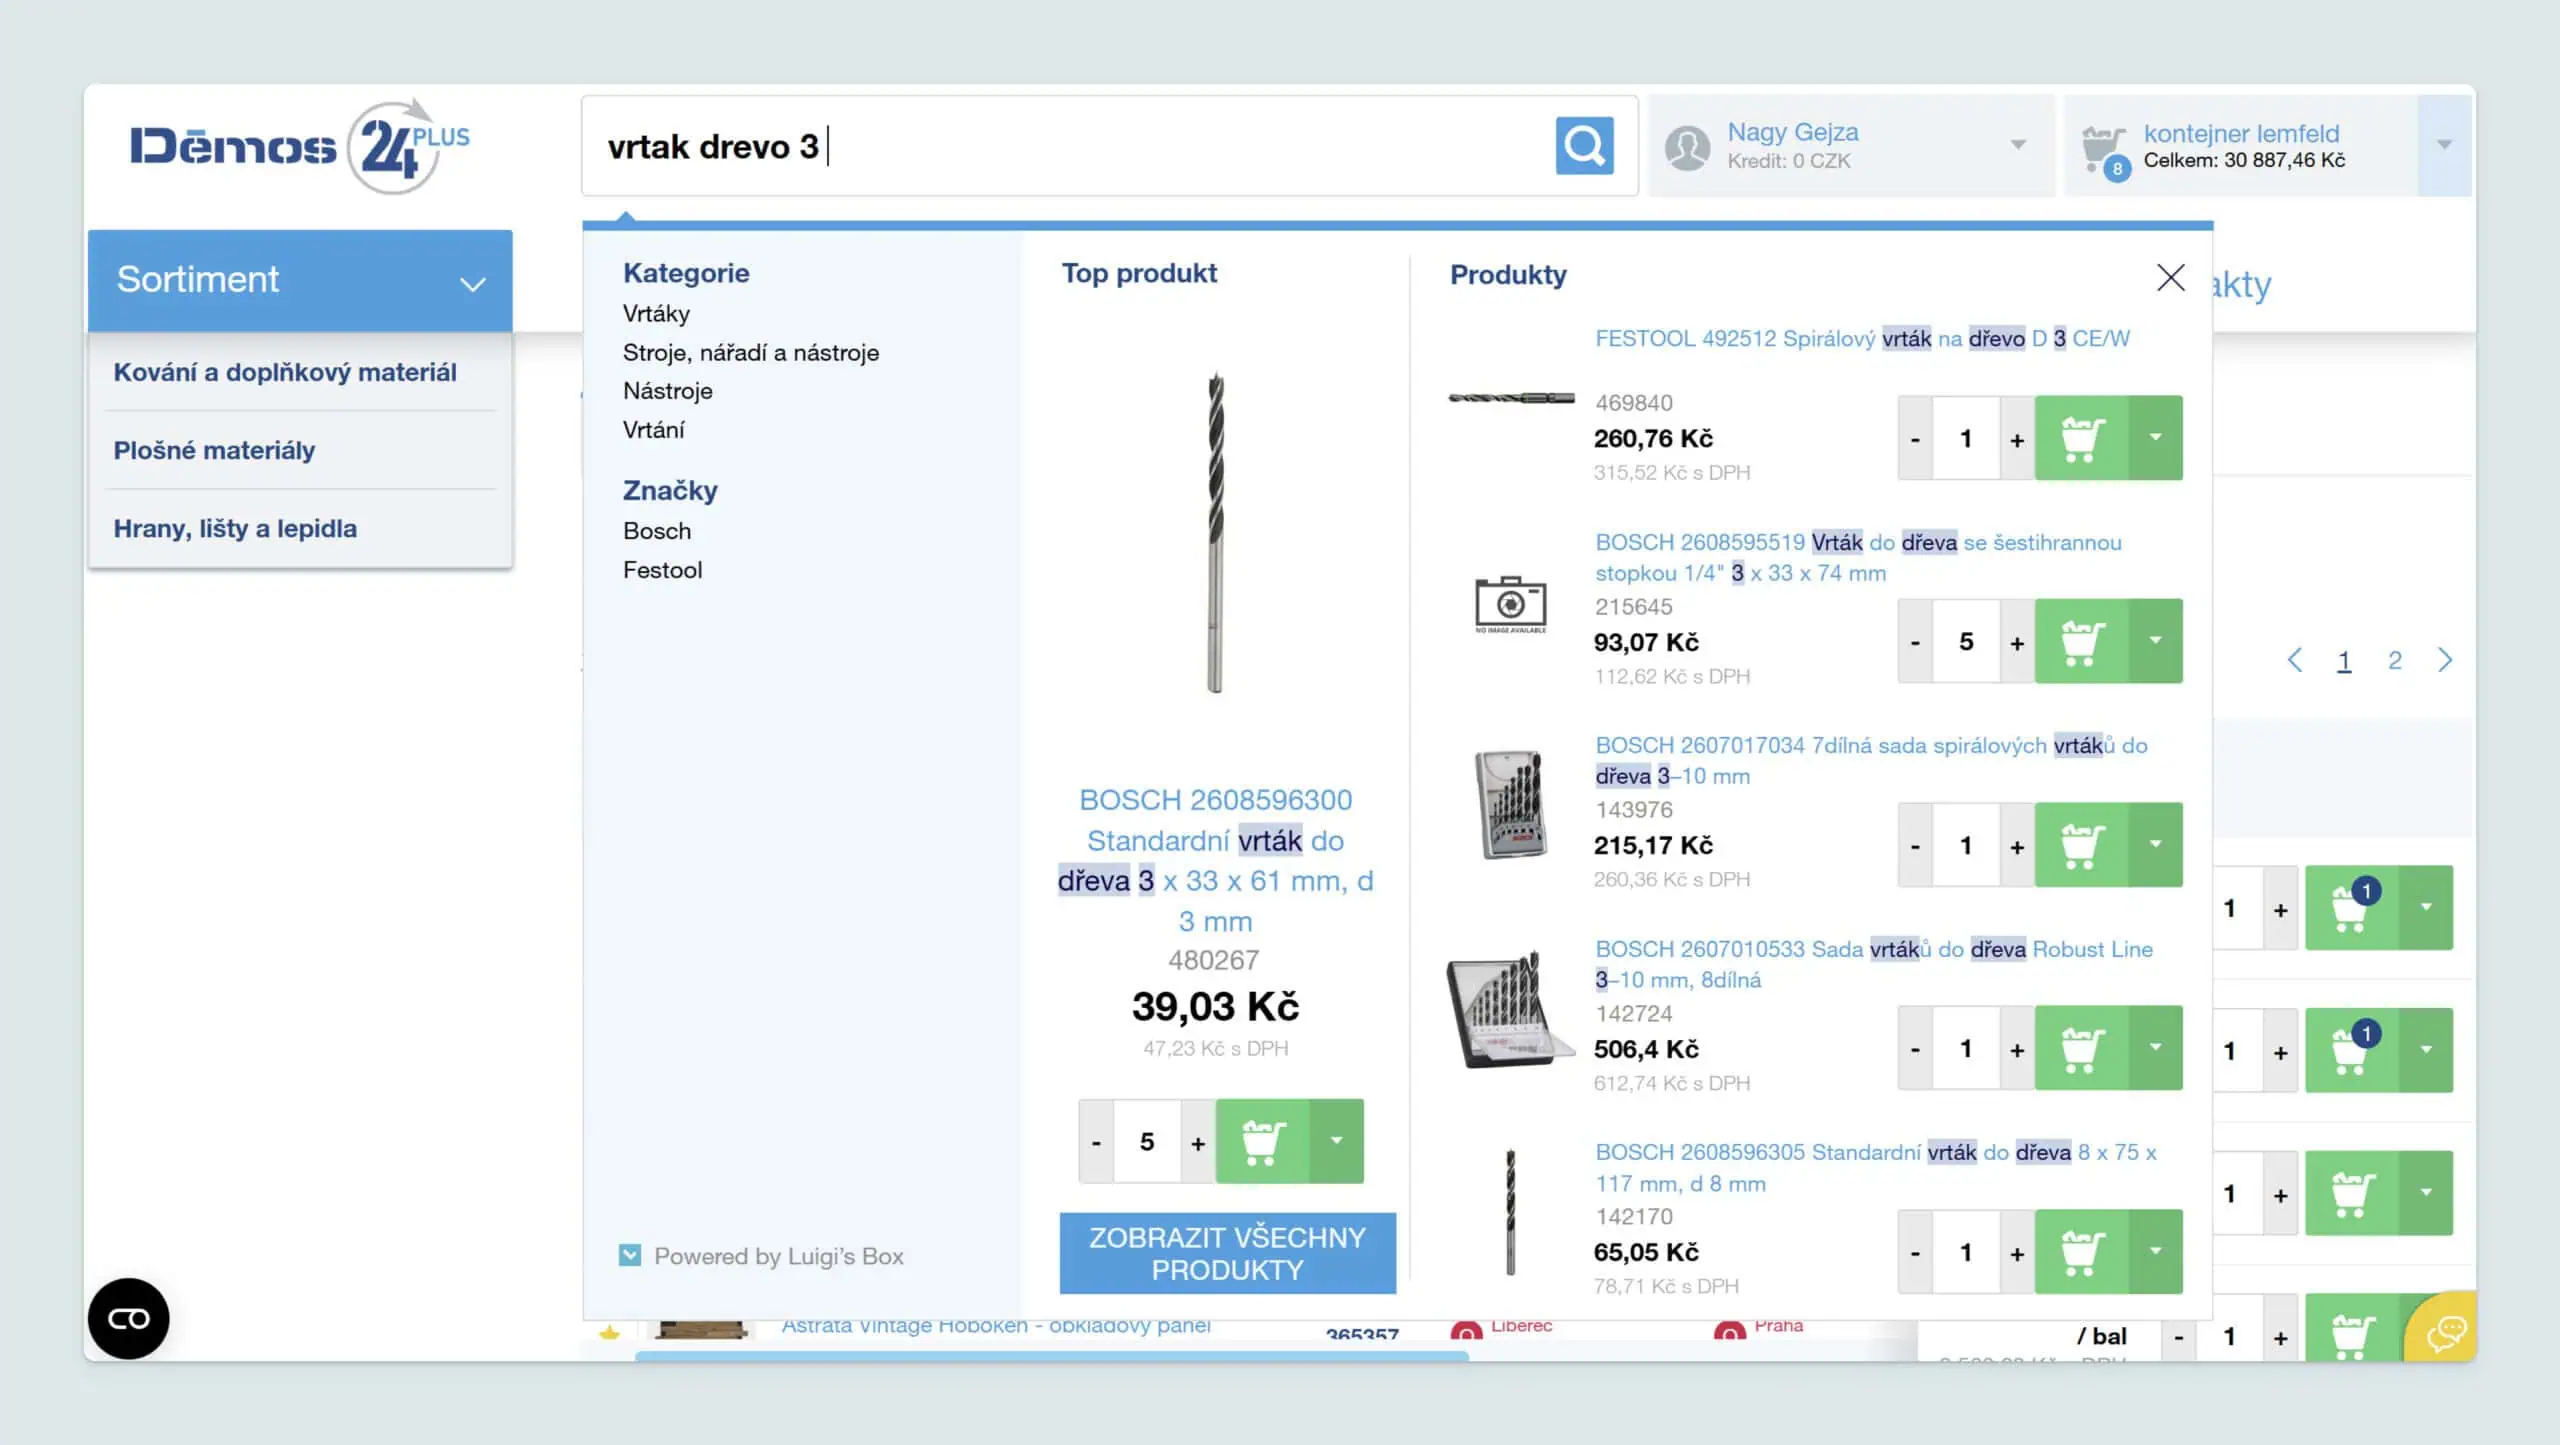Viewport: 2560px width, 1445px height.
Task: Select Hrany, lišty a lepidla category
Action: point(235,528)
